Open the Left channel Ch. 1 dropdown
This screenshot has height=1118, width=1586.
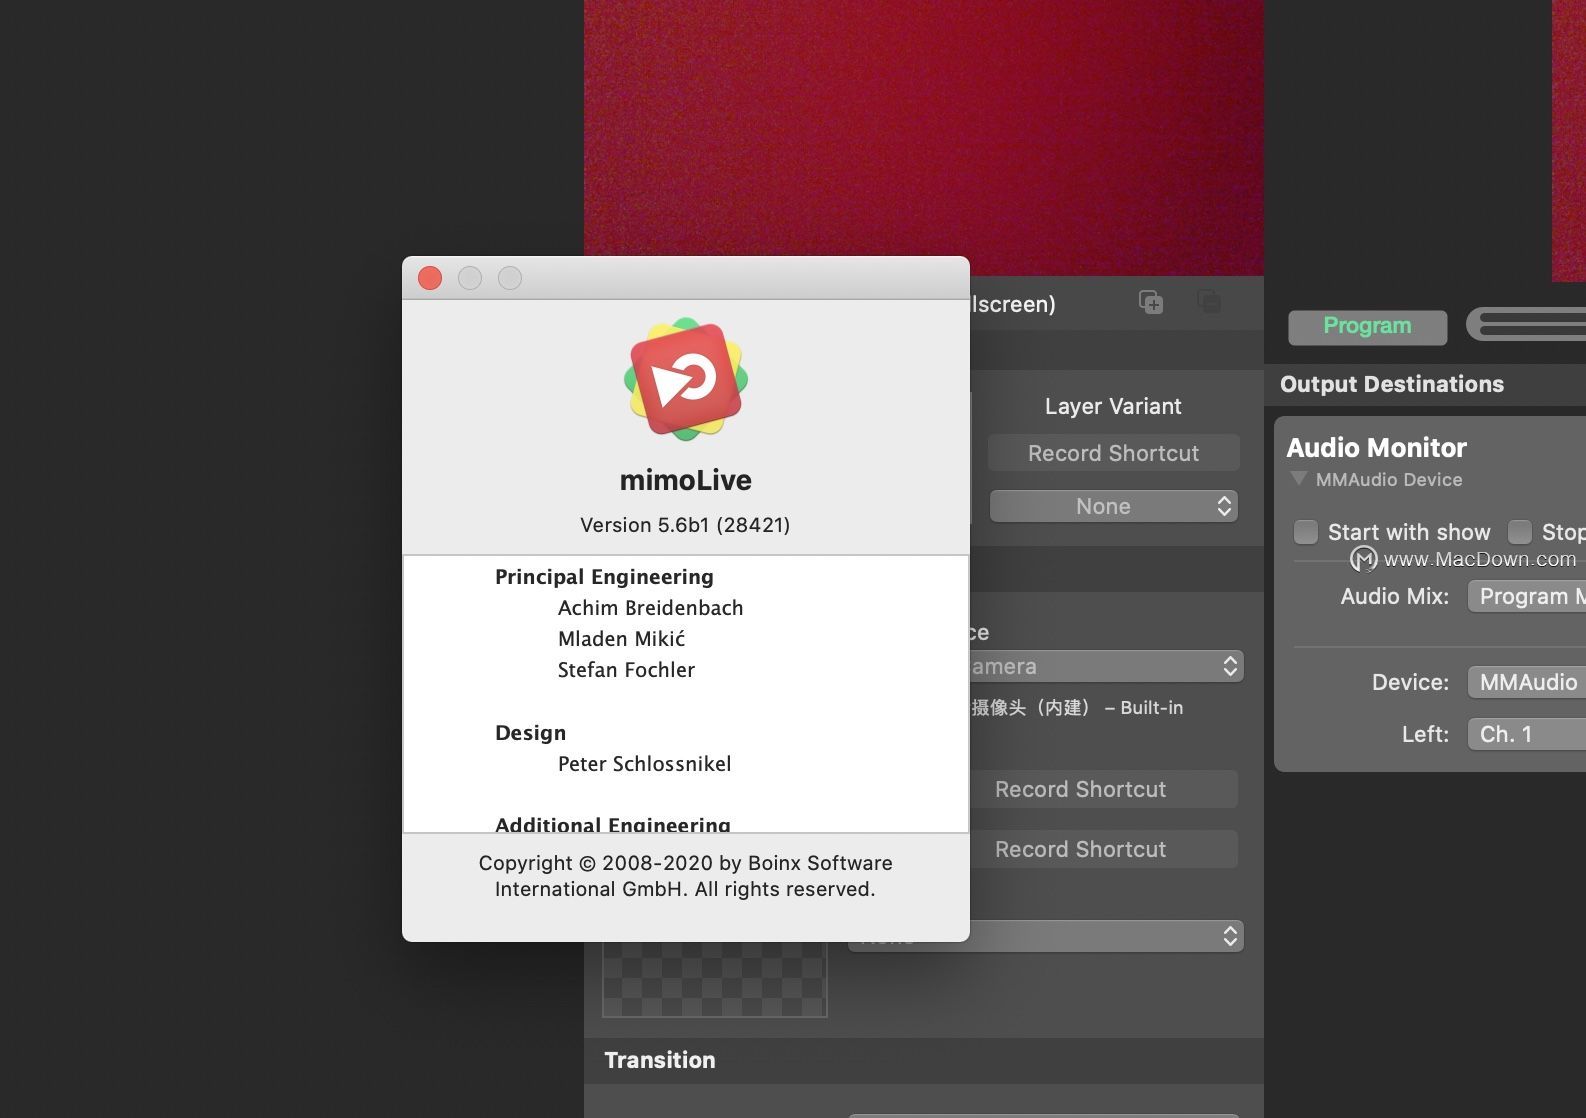[1527, 734]
